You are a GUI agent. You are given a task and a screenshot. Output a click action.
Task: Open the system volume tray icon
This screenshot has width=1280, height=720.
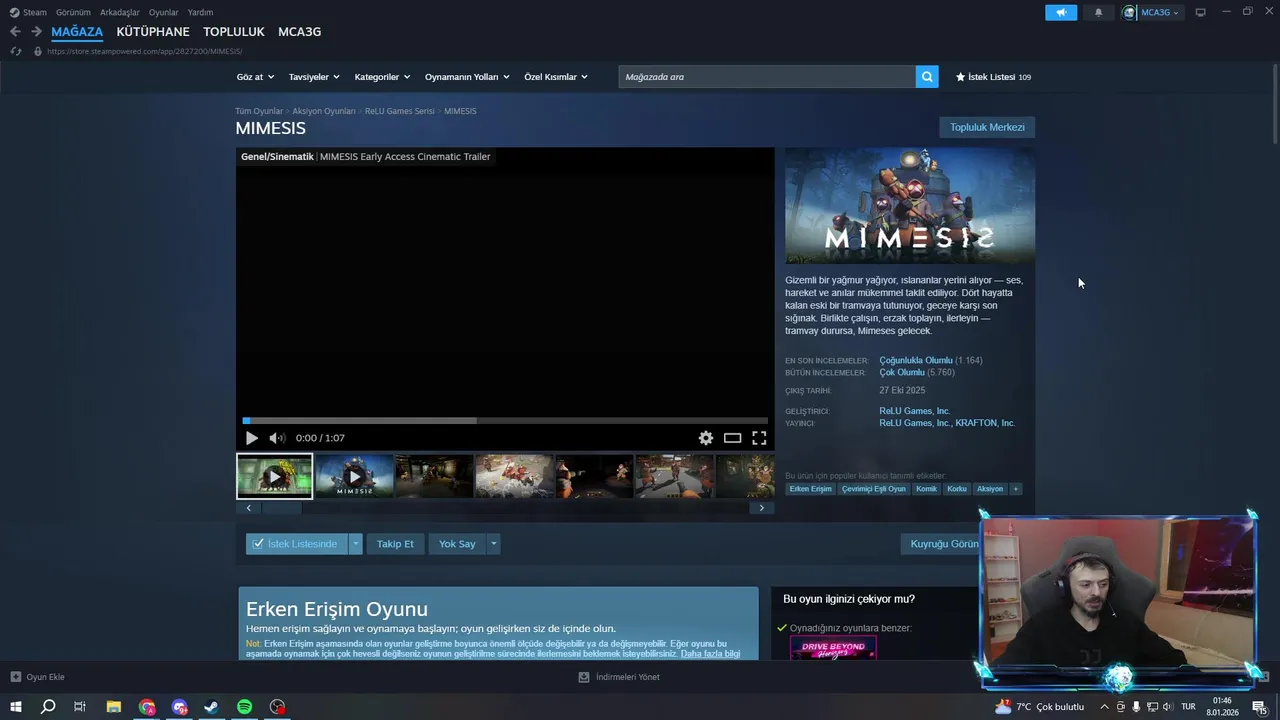(x=1168, y=707)
